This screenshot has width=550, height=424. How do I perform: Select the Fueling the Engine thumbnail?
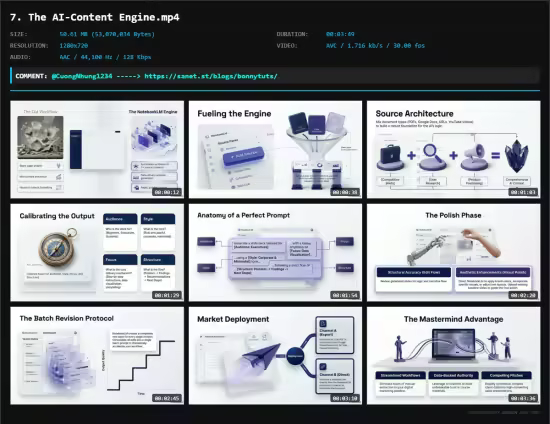tap(275, 149)
